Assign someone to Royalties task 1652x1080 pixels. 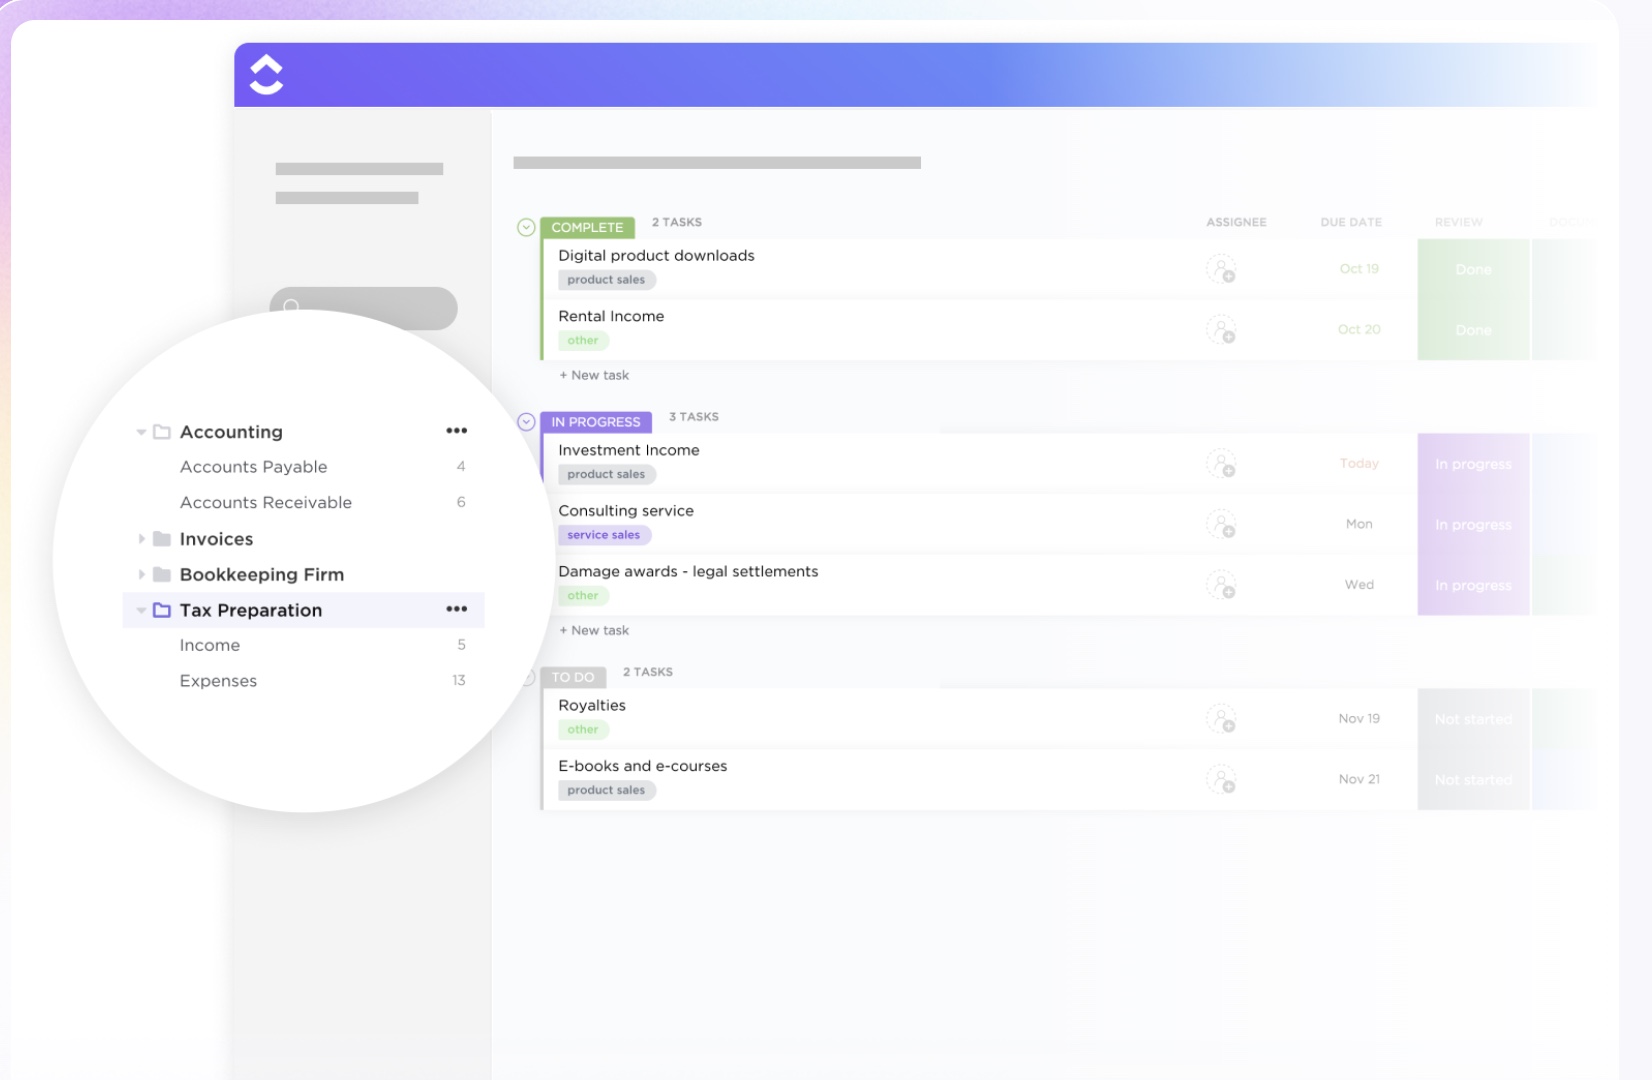(1221, 718)
